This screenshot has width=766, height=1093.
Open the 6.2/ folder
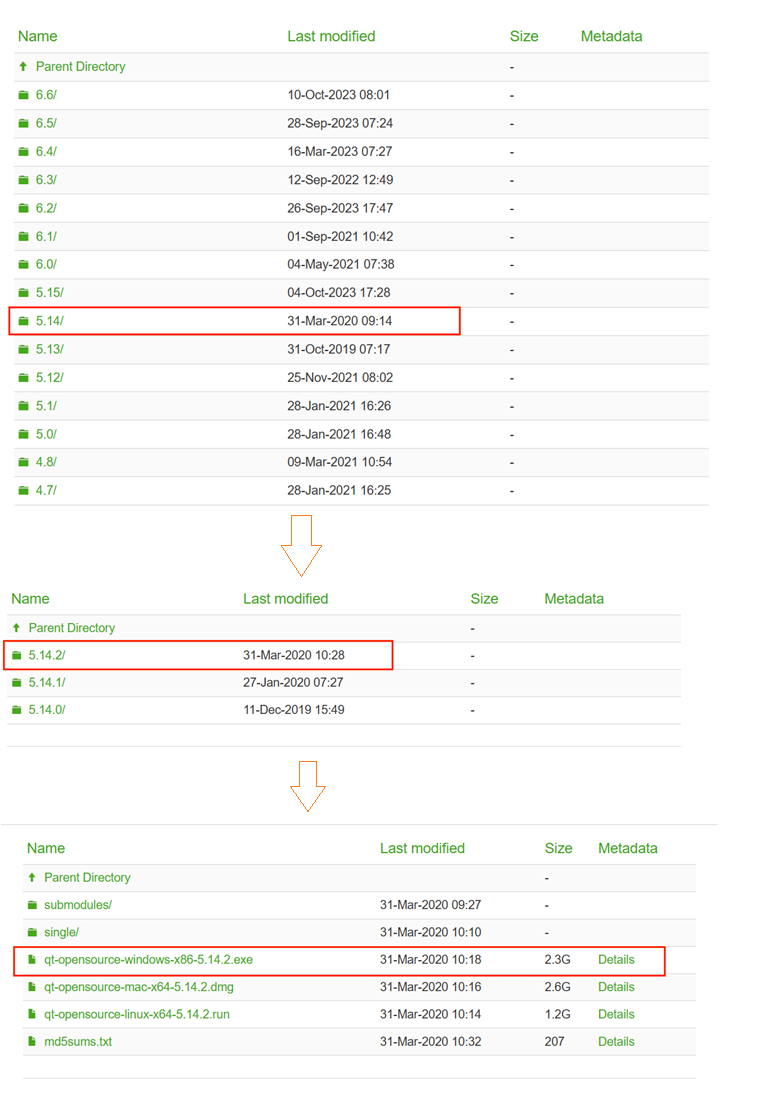pyautogui.click(x=46, y=208)
